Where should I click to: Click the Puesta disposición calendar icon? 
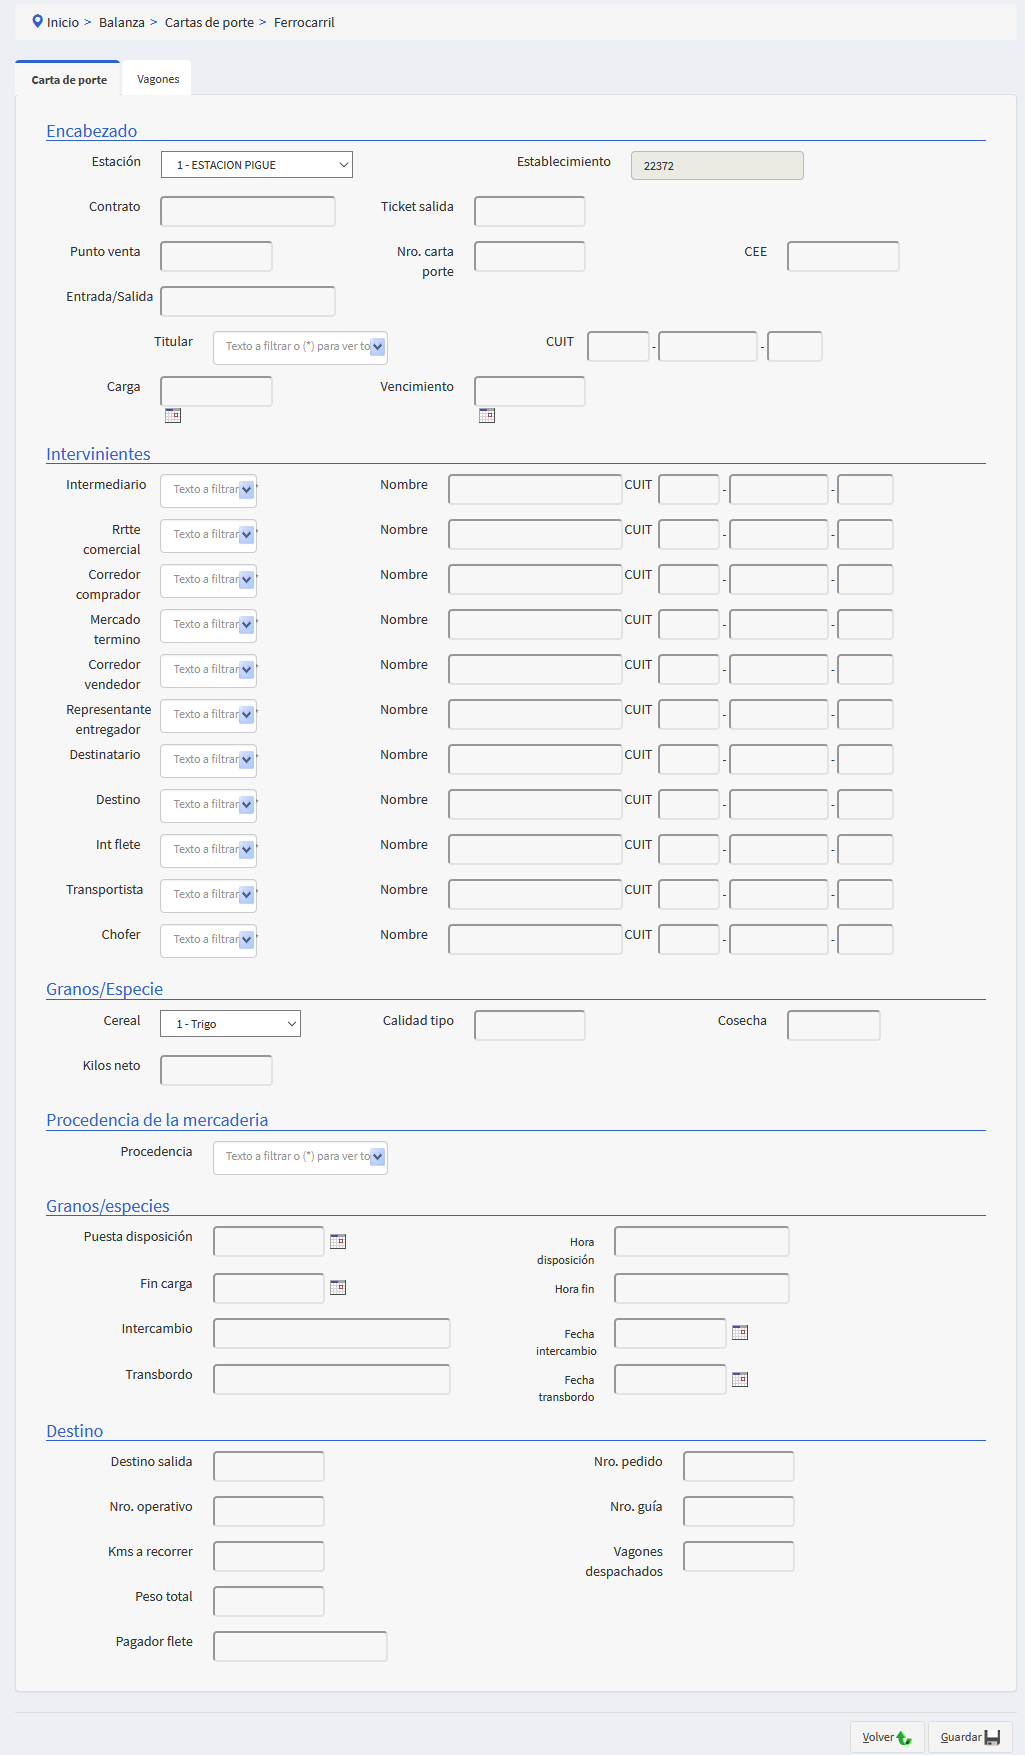(x=338, y=1242)
